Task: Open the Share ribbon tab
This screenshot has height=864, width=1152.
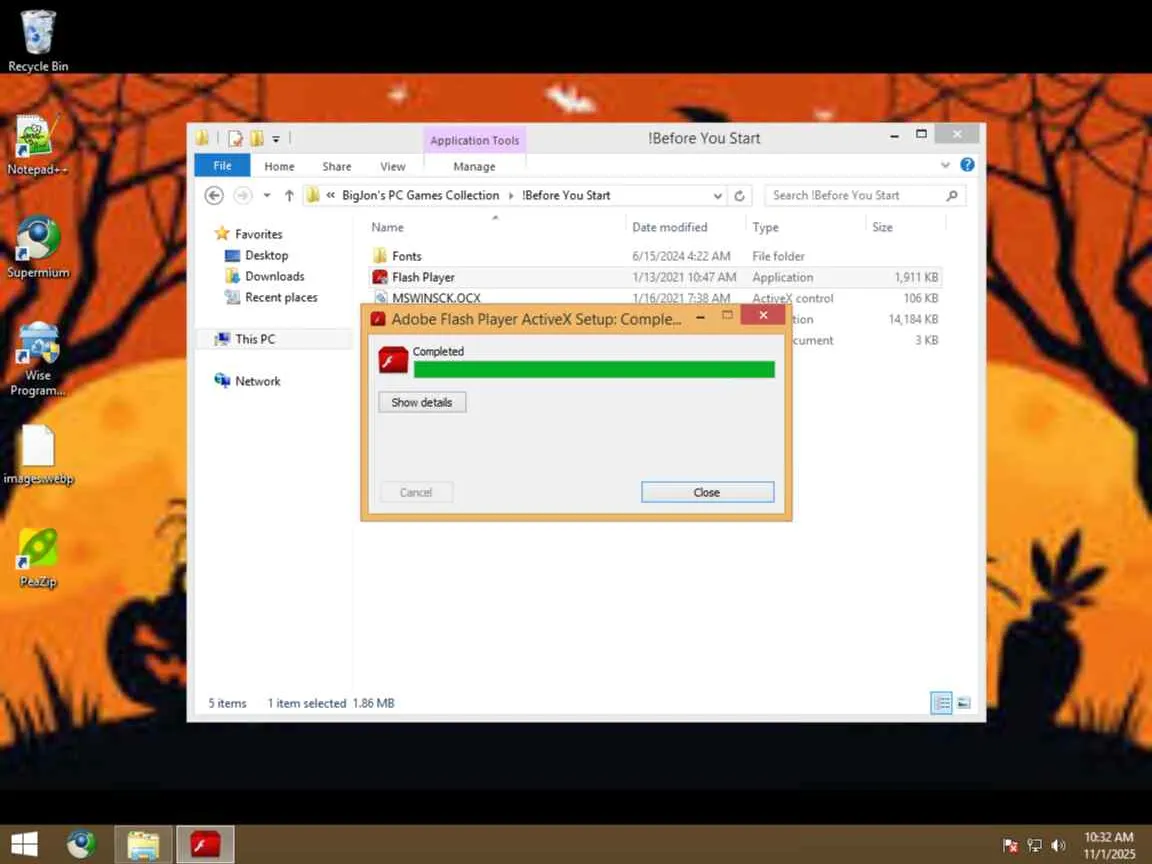Action: point(336,167)
